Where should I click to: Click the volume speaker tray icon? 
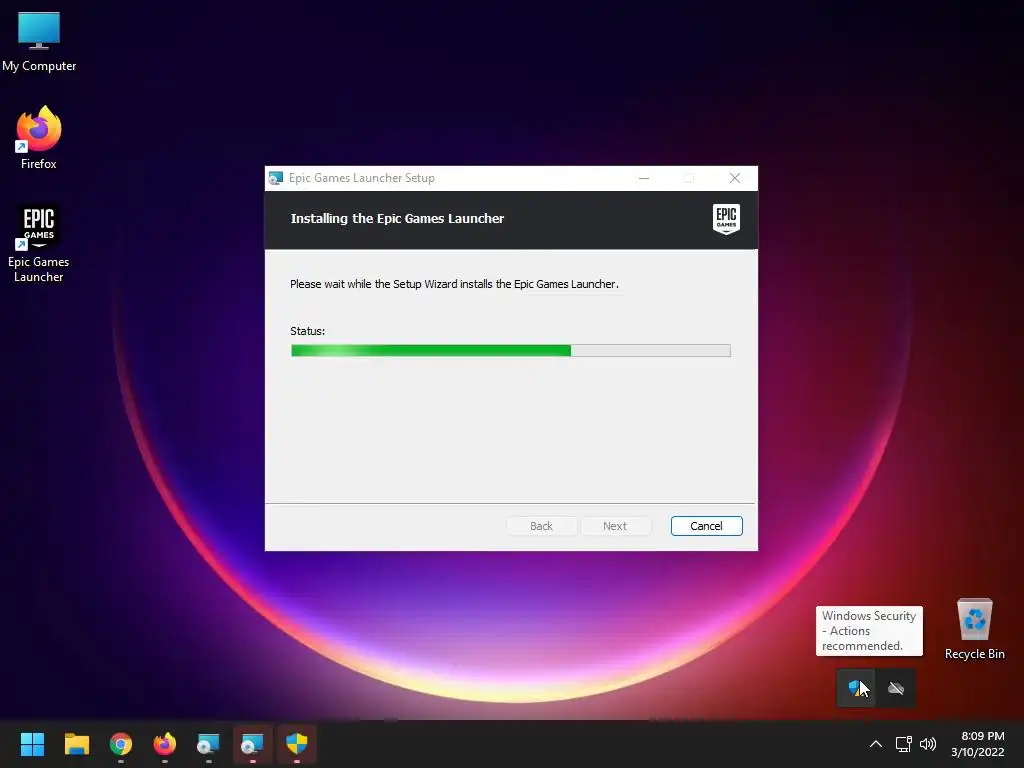[x=927, y=744]
